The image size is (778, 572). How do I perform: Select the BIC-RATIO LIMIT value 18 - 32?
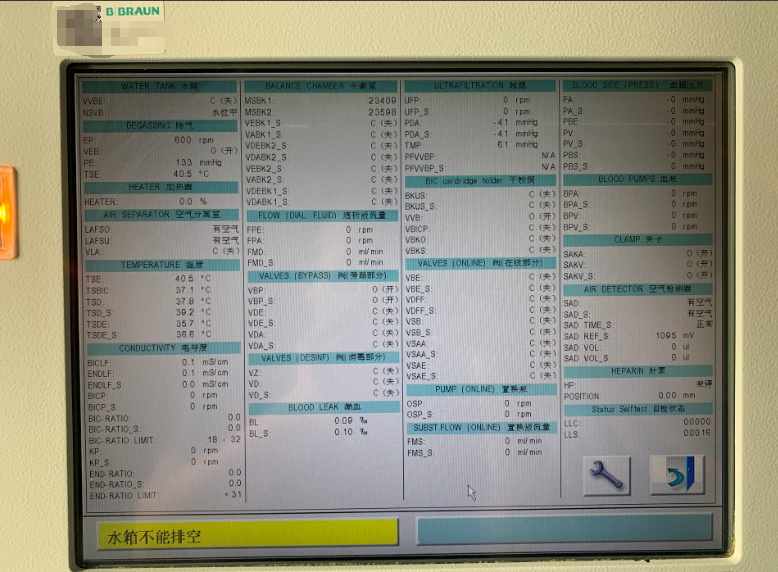(x=224, y=440)
